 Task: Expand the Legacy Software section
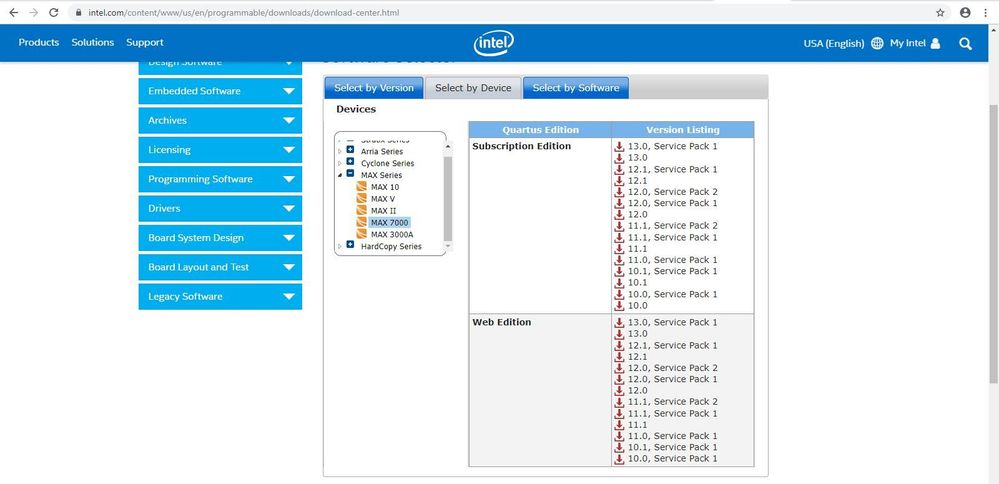220,296
